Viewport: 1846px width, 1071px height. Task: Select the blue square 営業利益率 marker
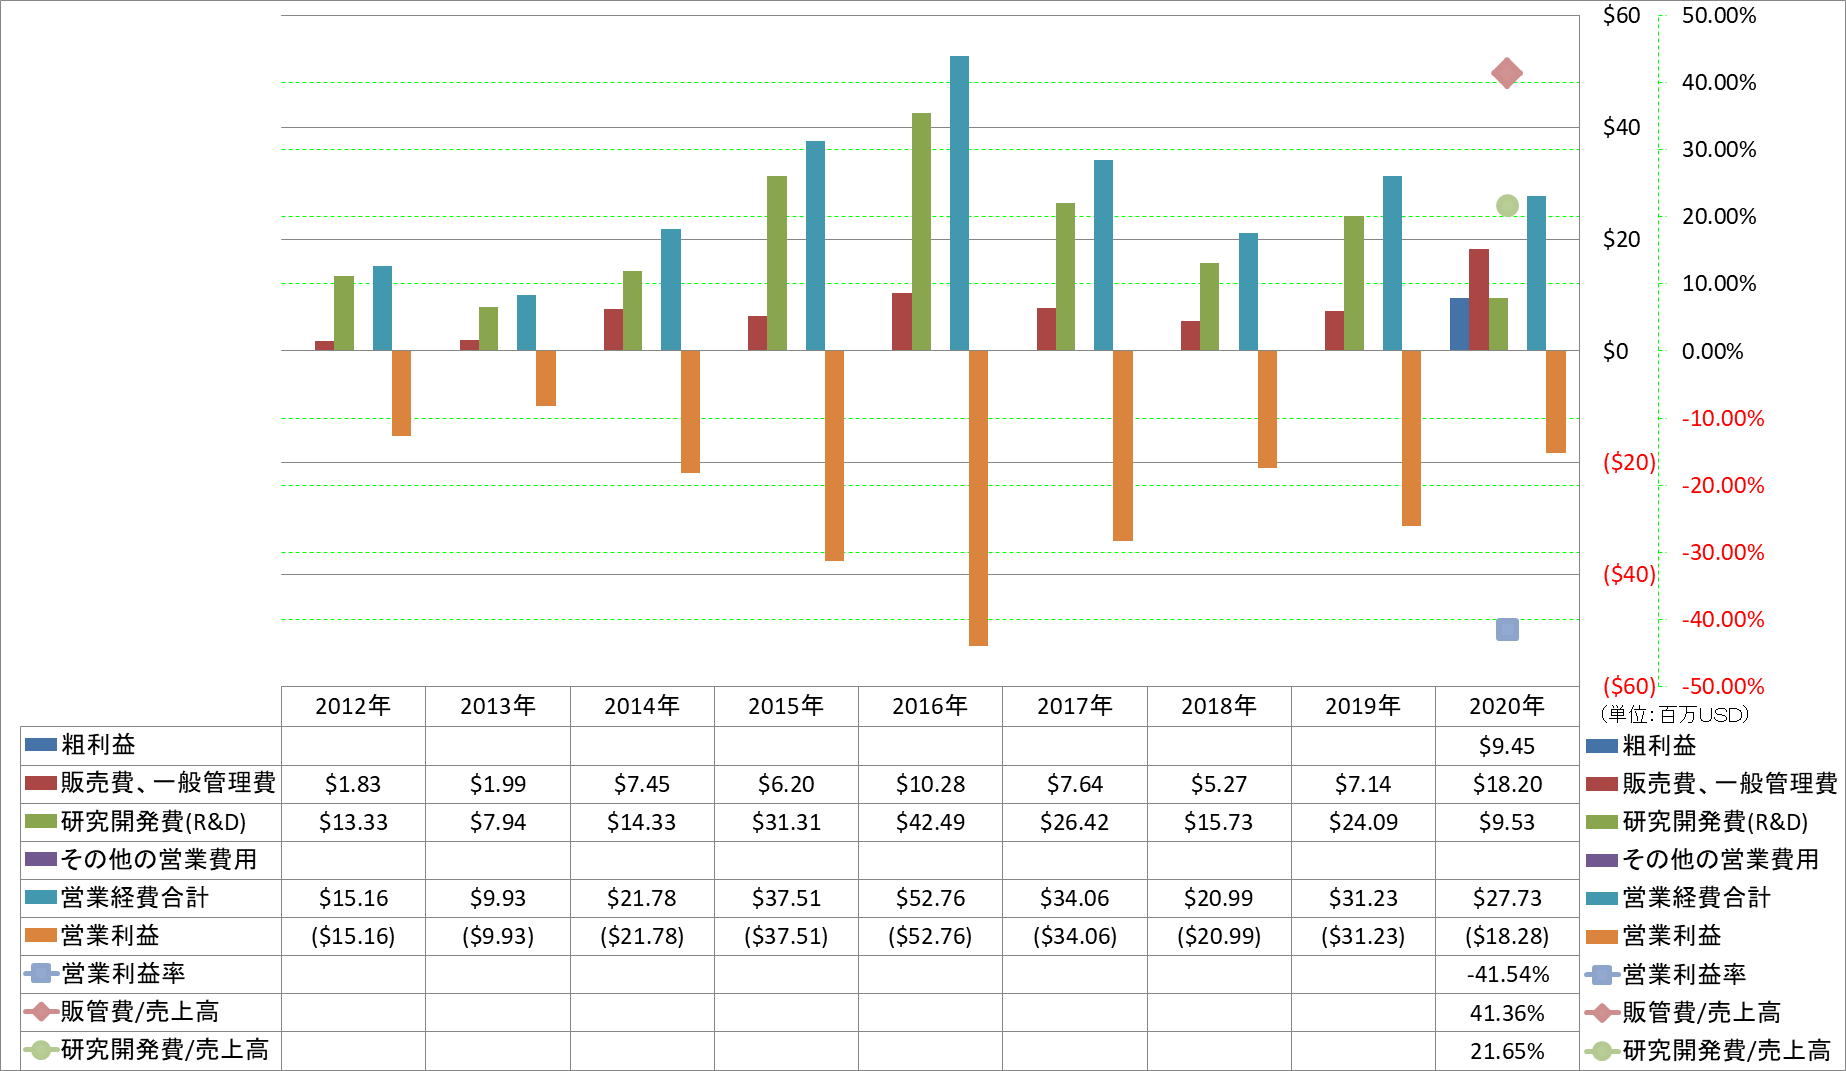[x=1507, y=629]
